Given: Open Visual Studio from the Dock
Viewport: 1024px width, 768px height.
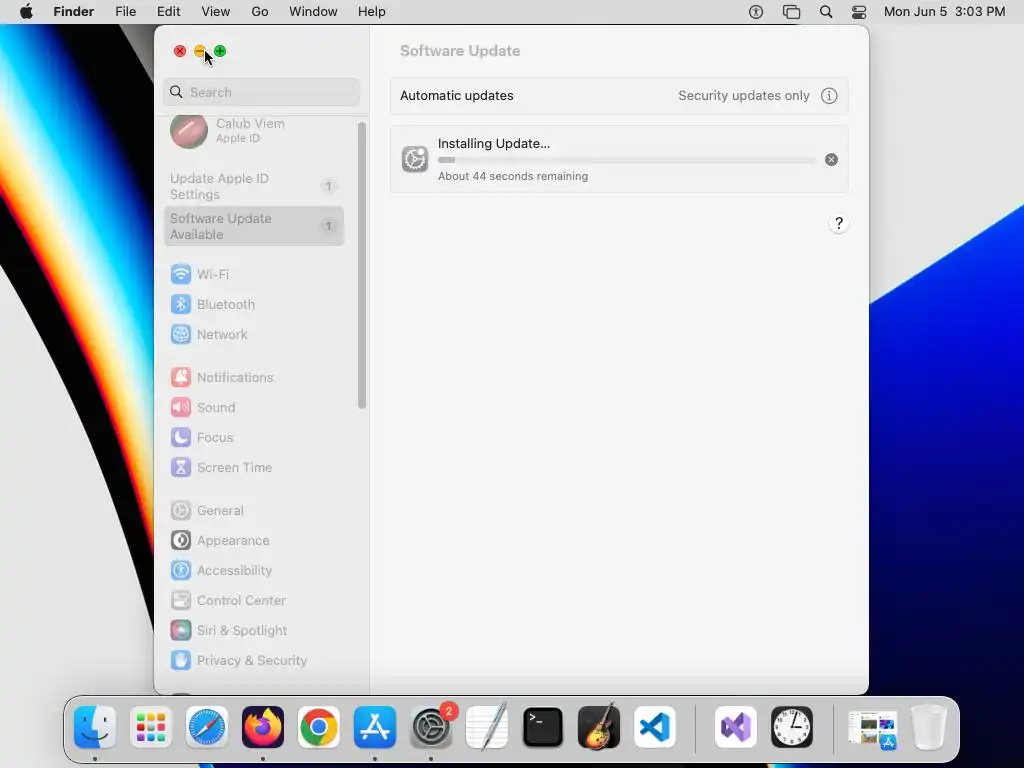Looking at the screenshot, I should [736, 727].
